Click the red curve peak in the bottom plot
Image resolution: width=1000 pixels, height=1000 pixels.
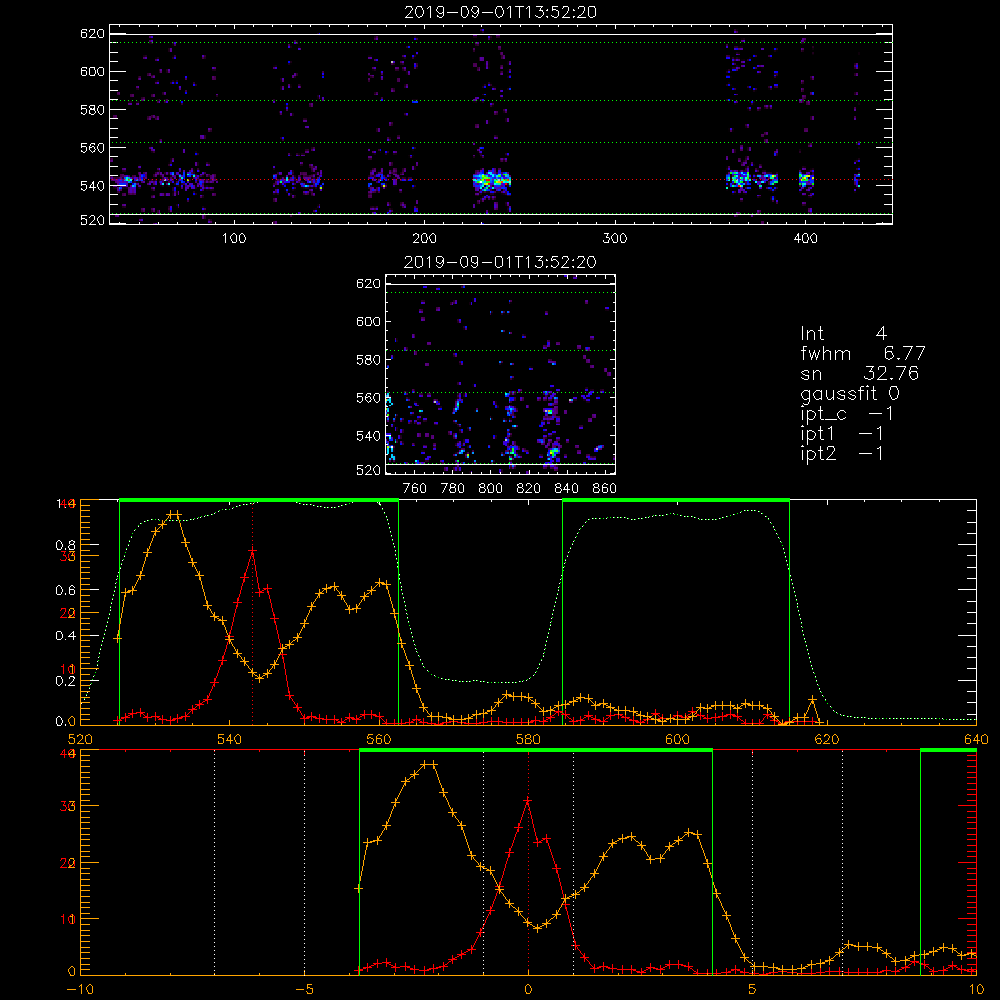[x=527, y=800]
